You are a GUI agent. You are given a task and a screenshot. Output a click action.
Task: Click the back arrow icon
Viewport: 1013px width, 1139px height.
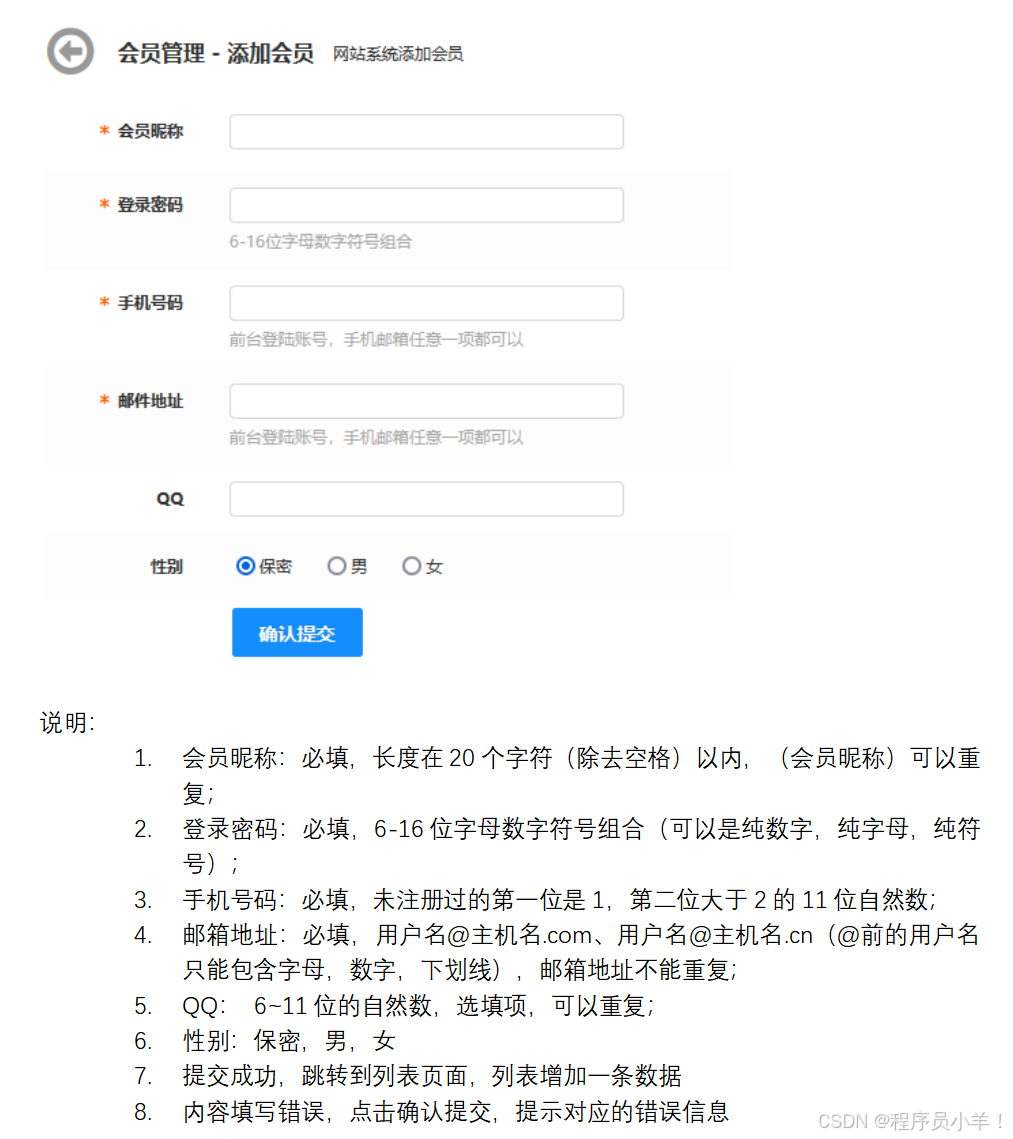pos(70,52)
